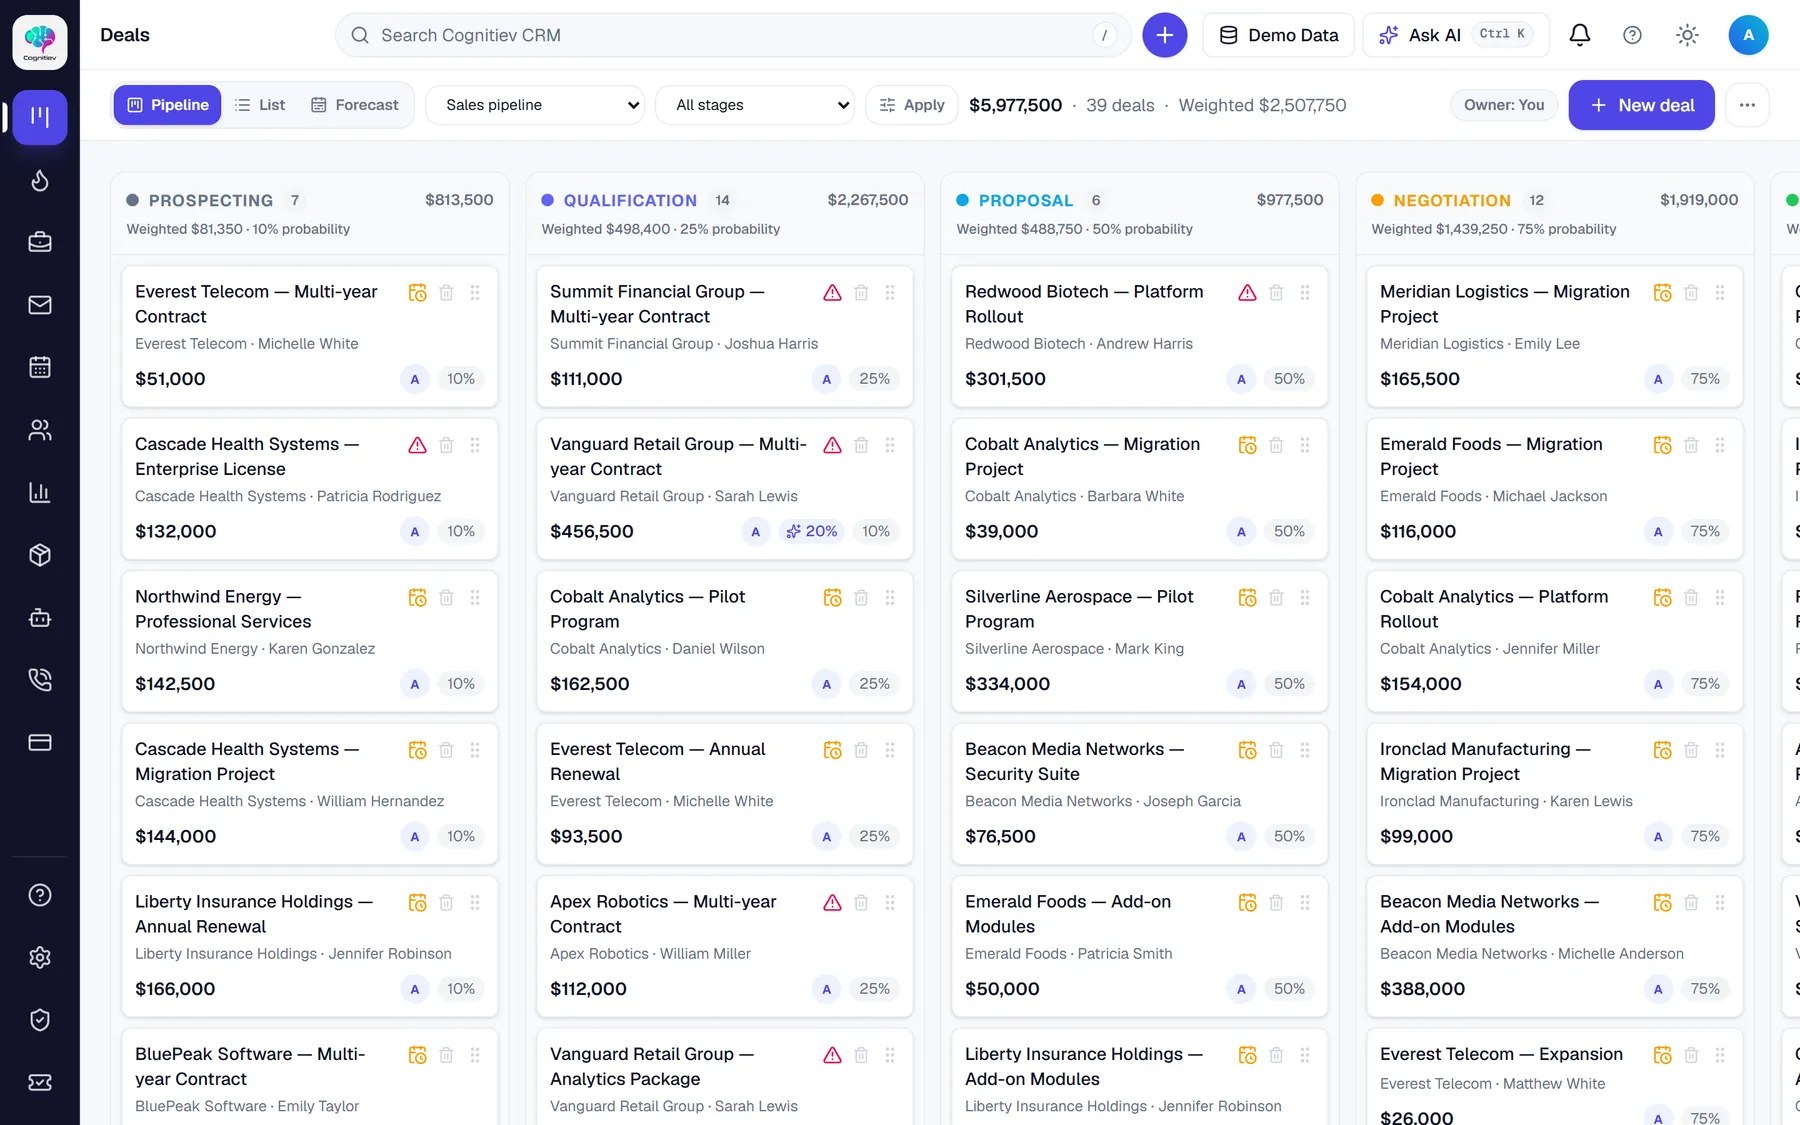Screen dimensions: 1800x1125
Task: Open the credit card billing icon
Action: coord(40,742)
